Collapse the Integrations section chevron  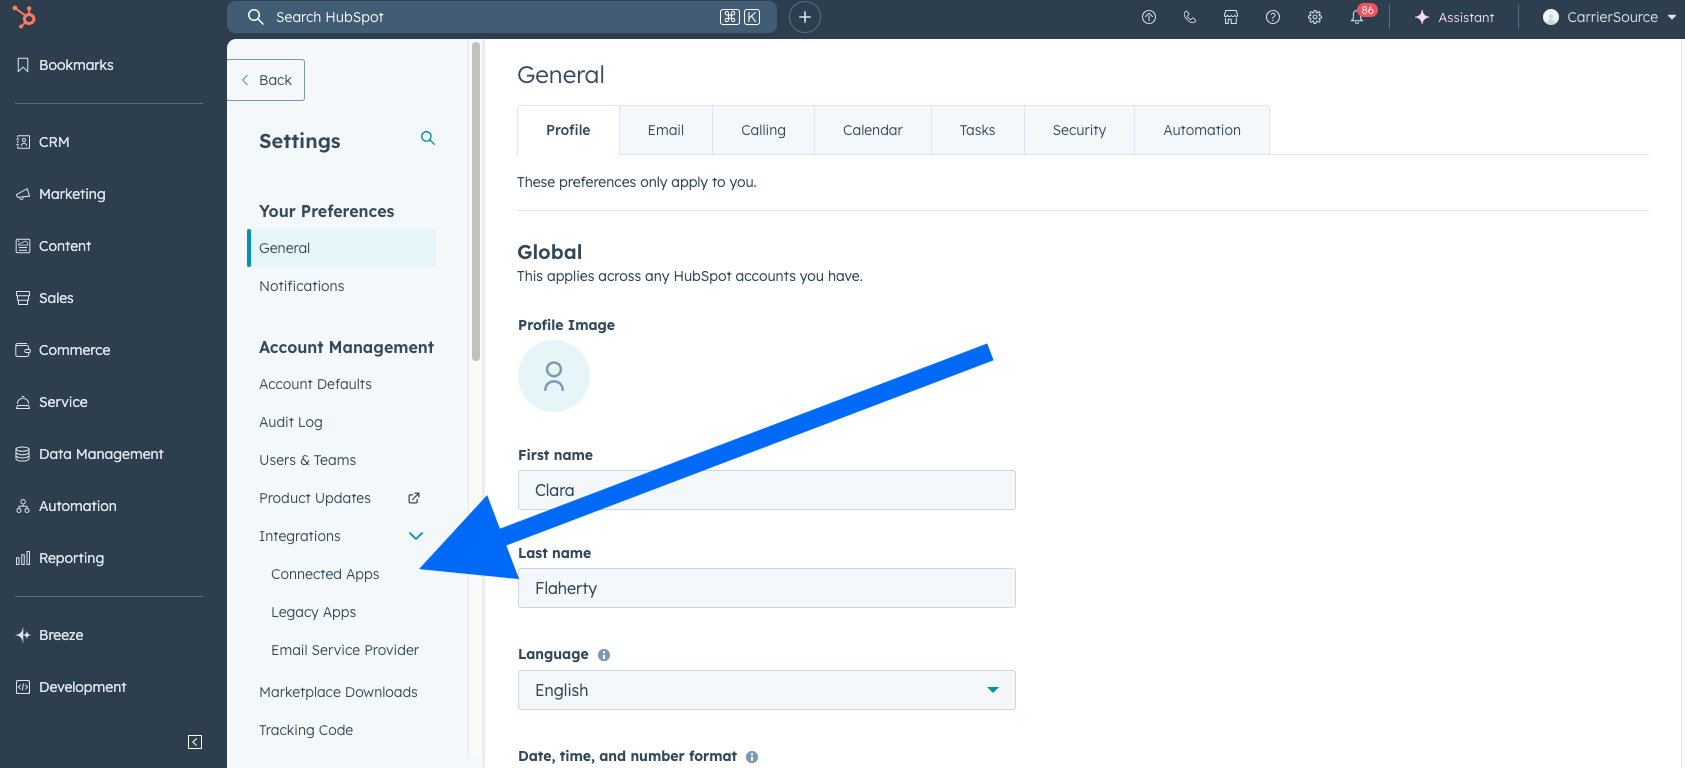[x=416, y=536]
